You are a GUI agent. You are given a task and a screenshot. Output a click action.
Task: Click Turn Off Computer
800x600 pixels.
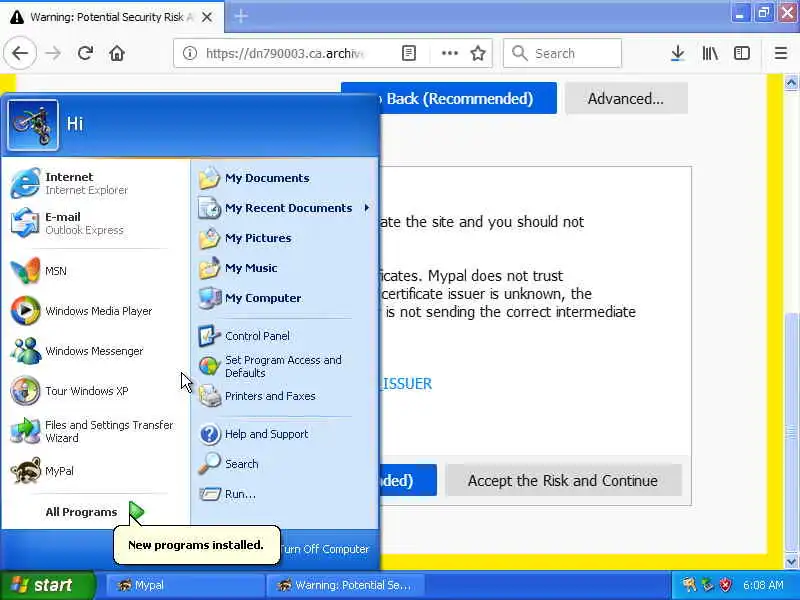click(x=324, y=549)
